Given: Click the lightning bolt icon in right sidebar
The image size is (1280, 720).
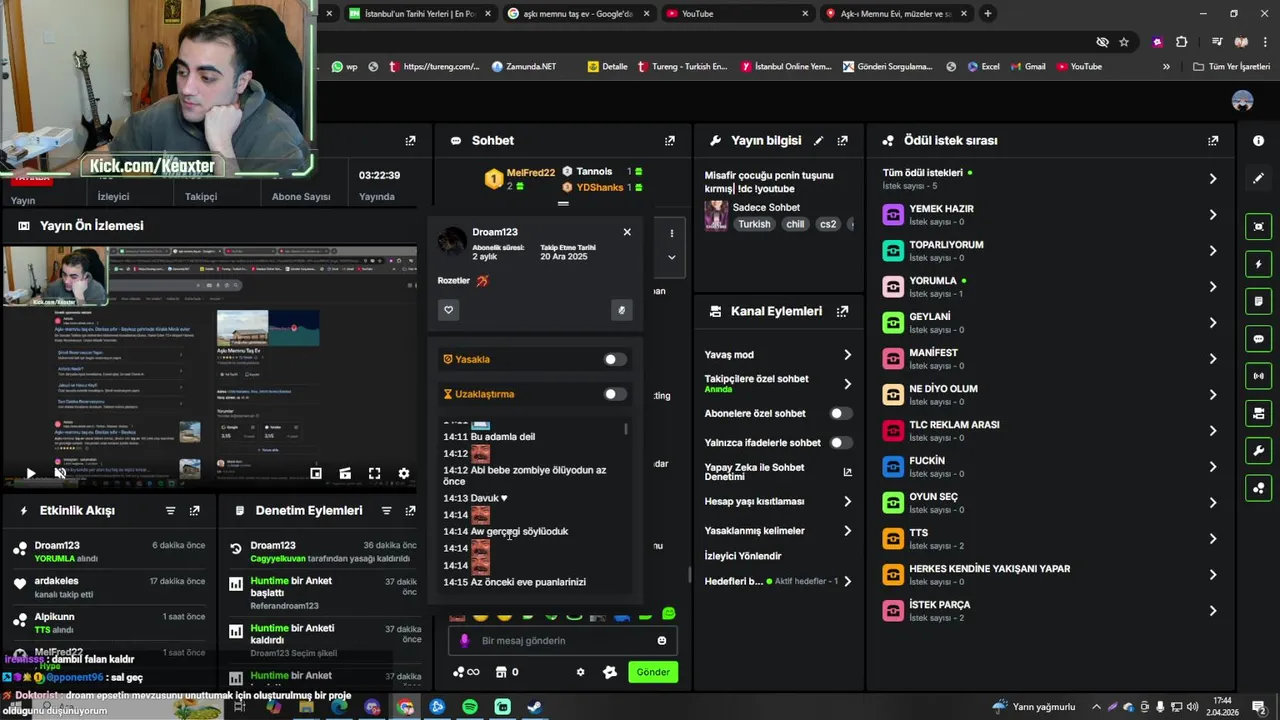Looking at the screenshot, I should coord(1258,264).
